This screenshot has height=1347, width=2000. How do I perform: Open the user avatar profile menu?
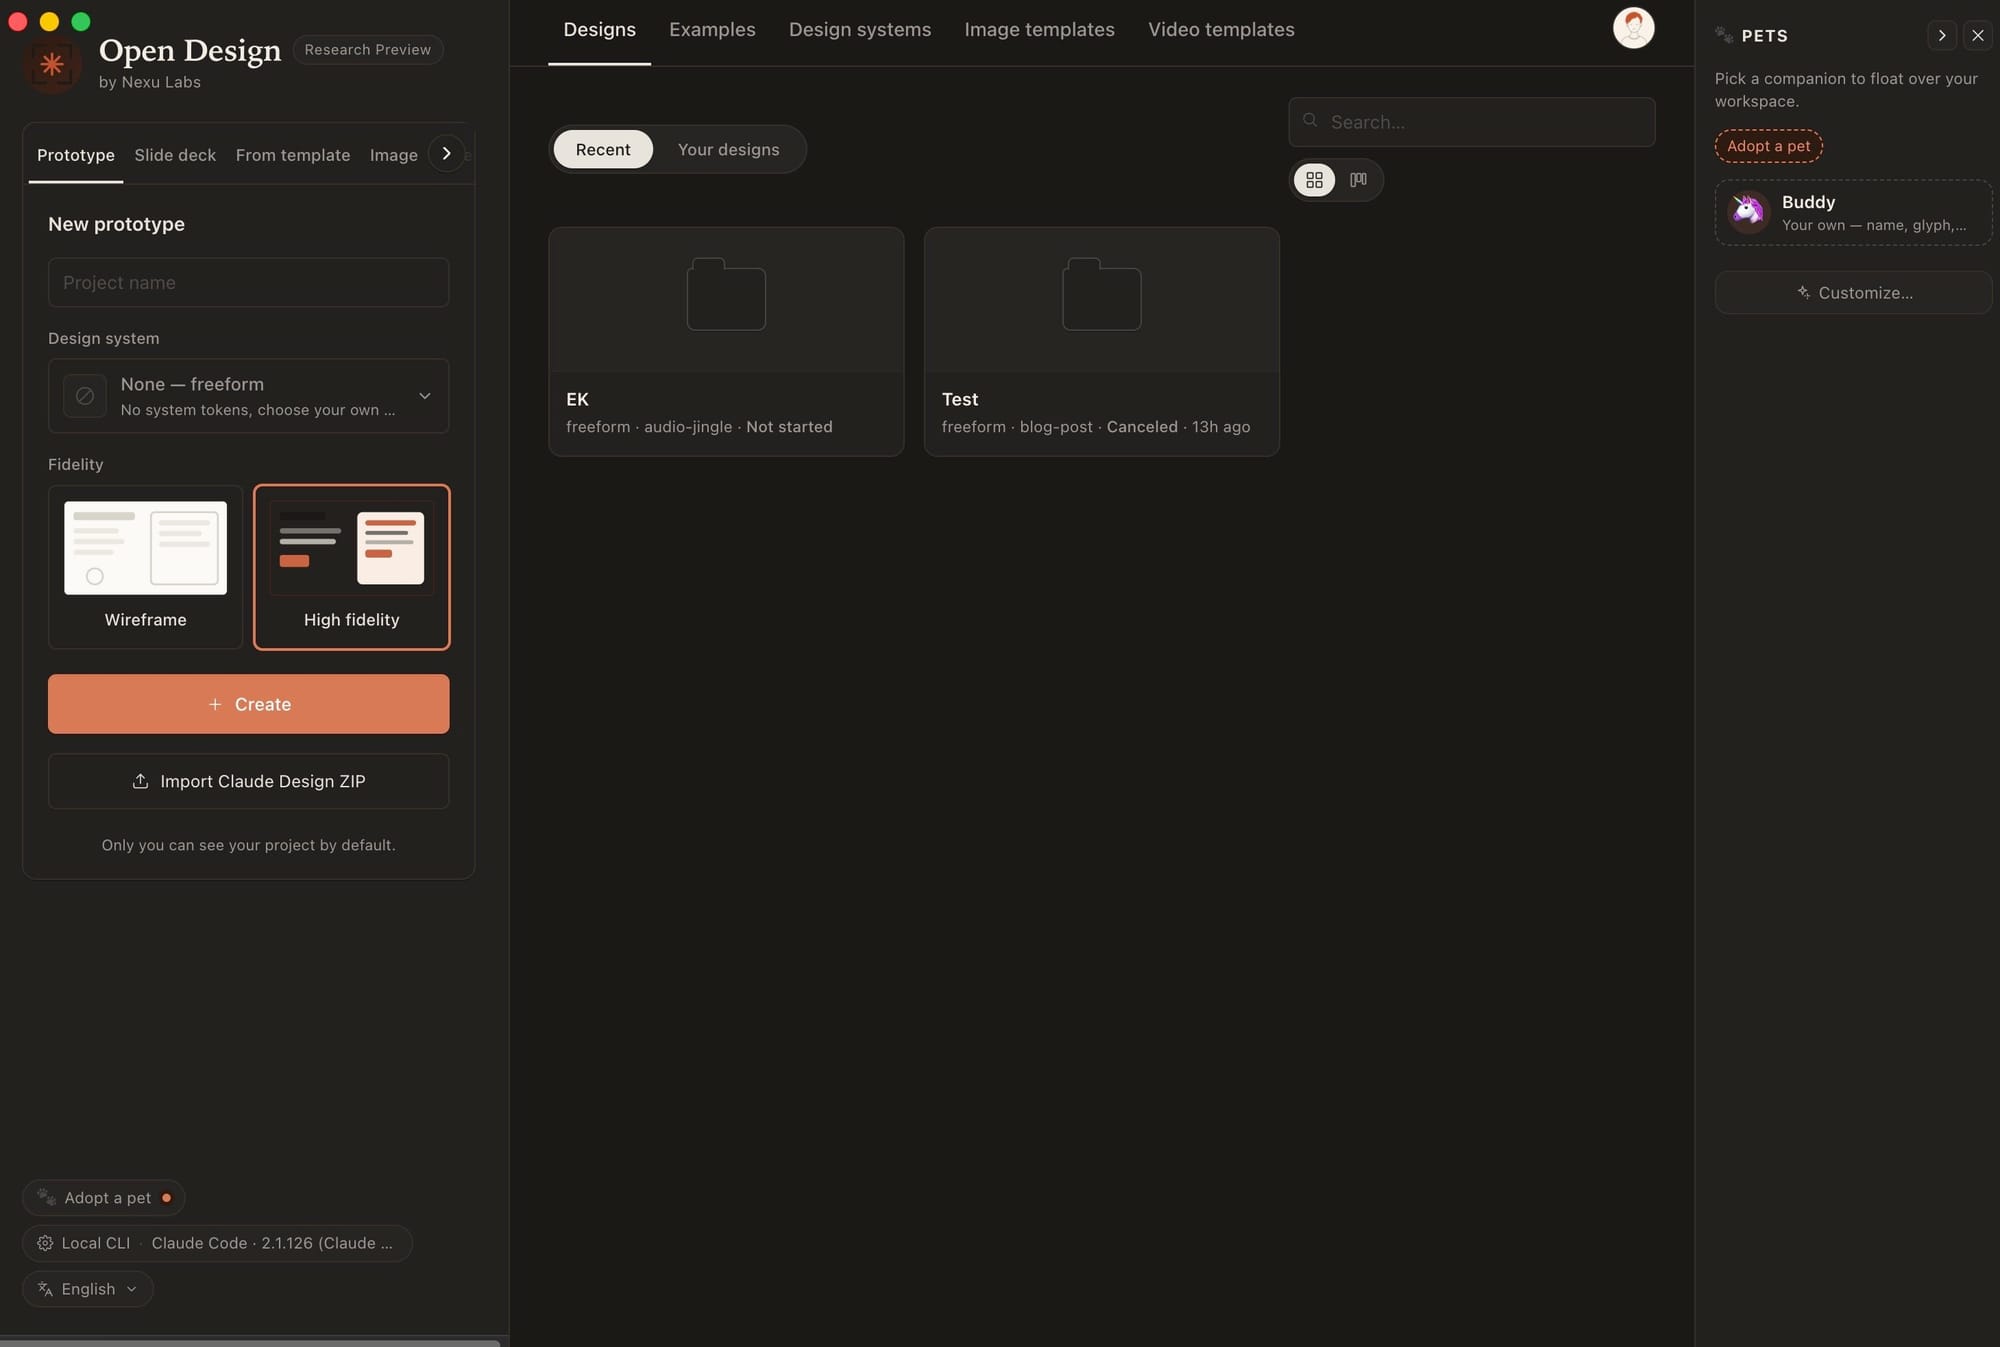tap(1633, 28)
